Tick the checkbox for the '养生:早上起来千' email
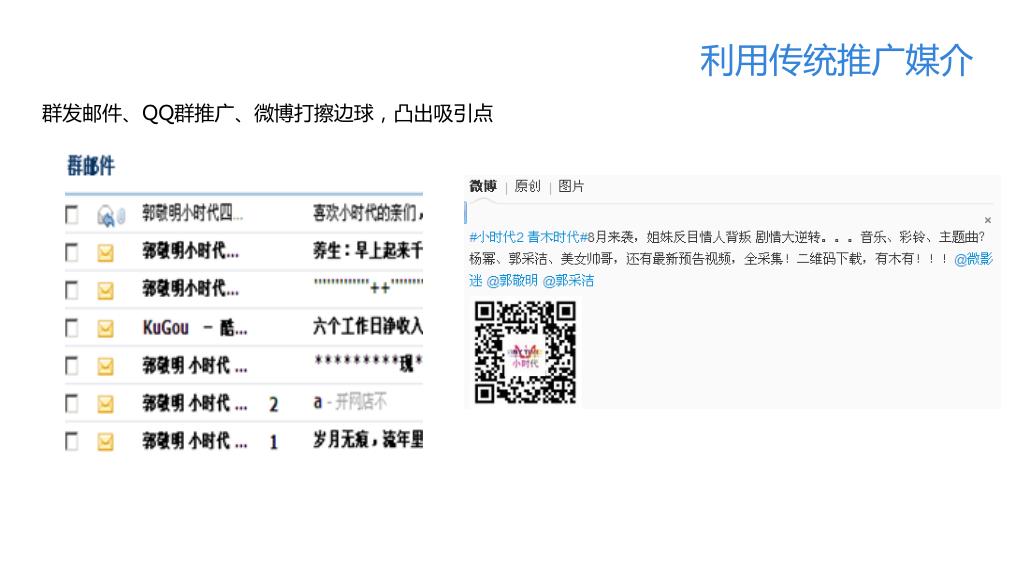This screenshot has height=576, width=1024. (x=72, y=253)
